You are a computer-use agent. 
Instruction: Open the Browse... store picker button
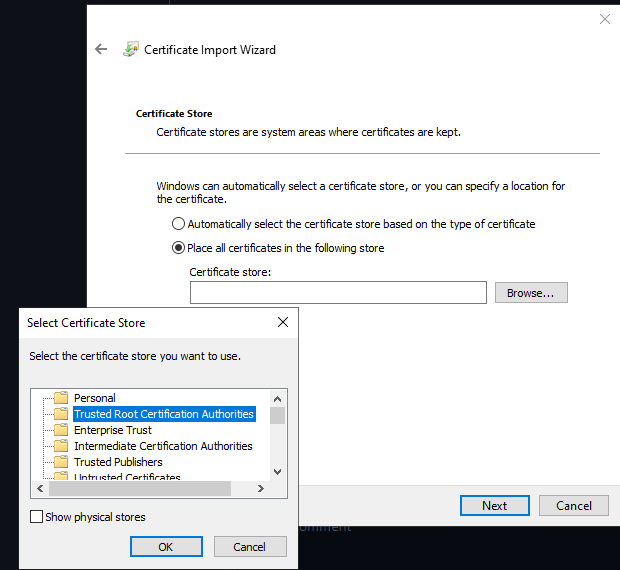(x=531, y=293)
